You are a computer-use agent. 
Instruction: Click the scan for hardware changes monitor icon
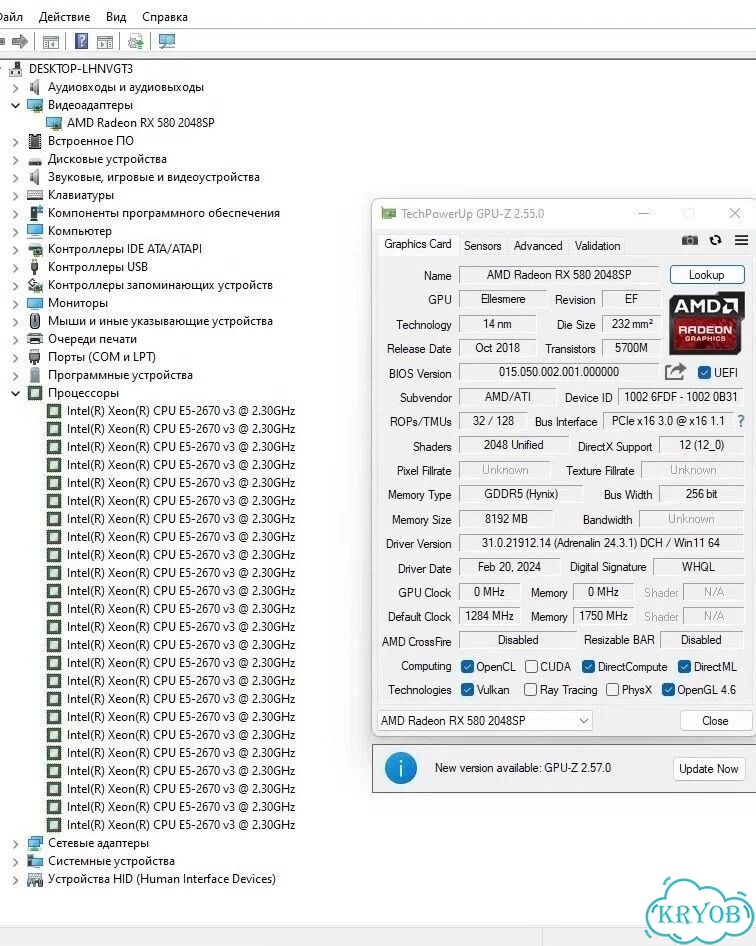pos(167,42)
